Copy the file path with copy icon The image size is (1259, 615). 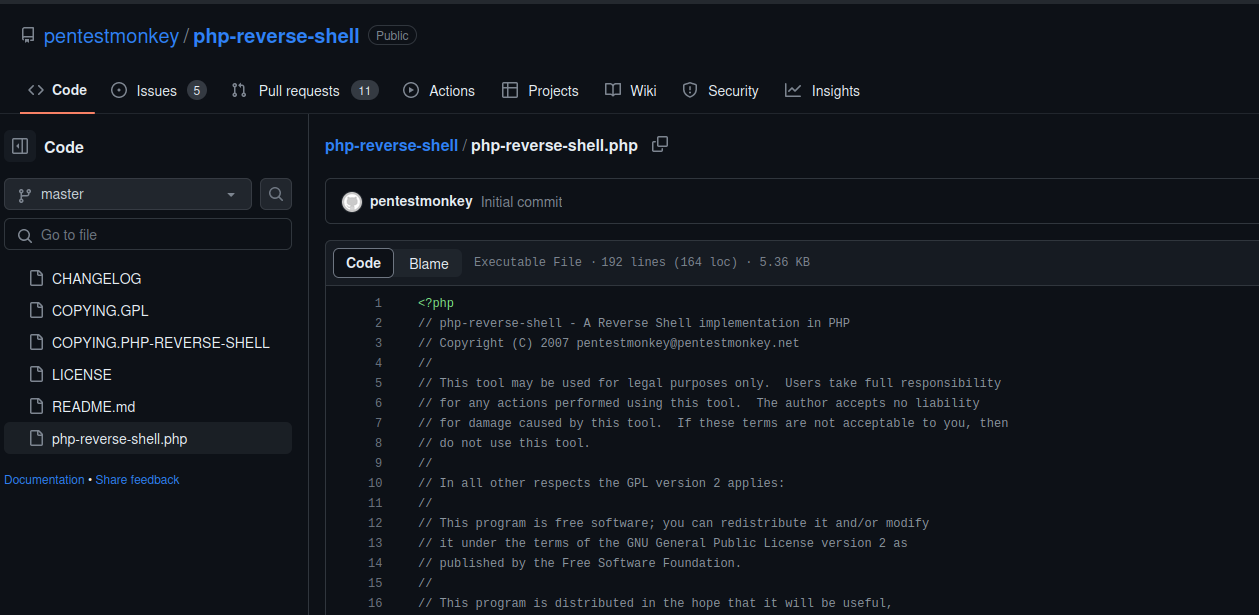[x=660, y=144]
